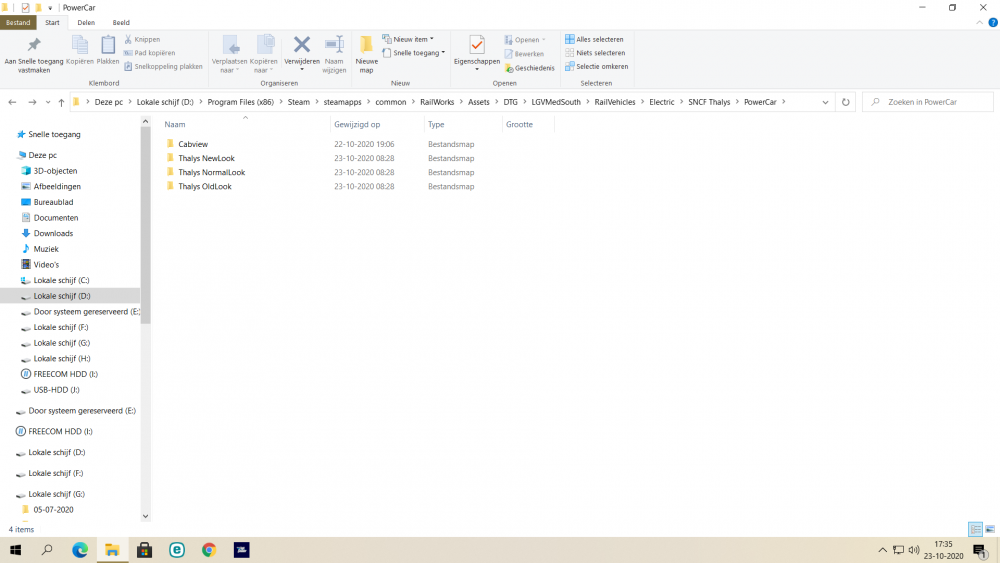Click the Up arrow next to address bar
Viewport: 1000px width, 563px height.
(x=61, y=102)
